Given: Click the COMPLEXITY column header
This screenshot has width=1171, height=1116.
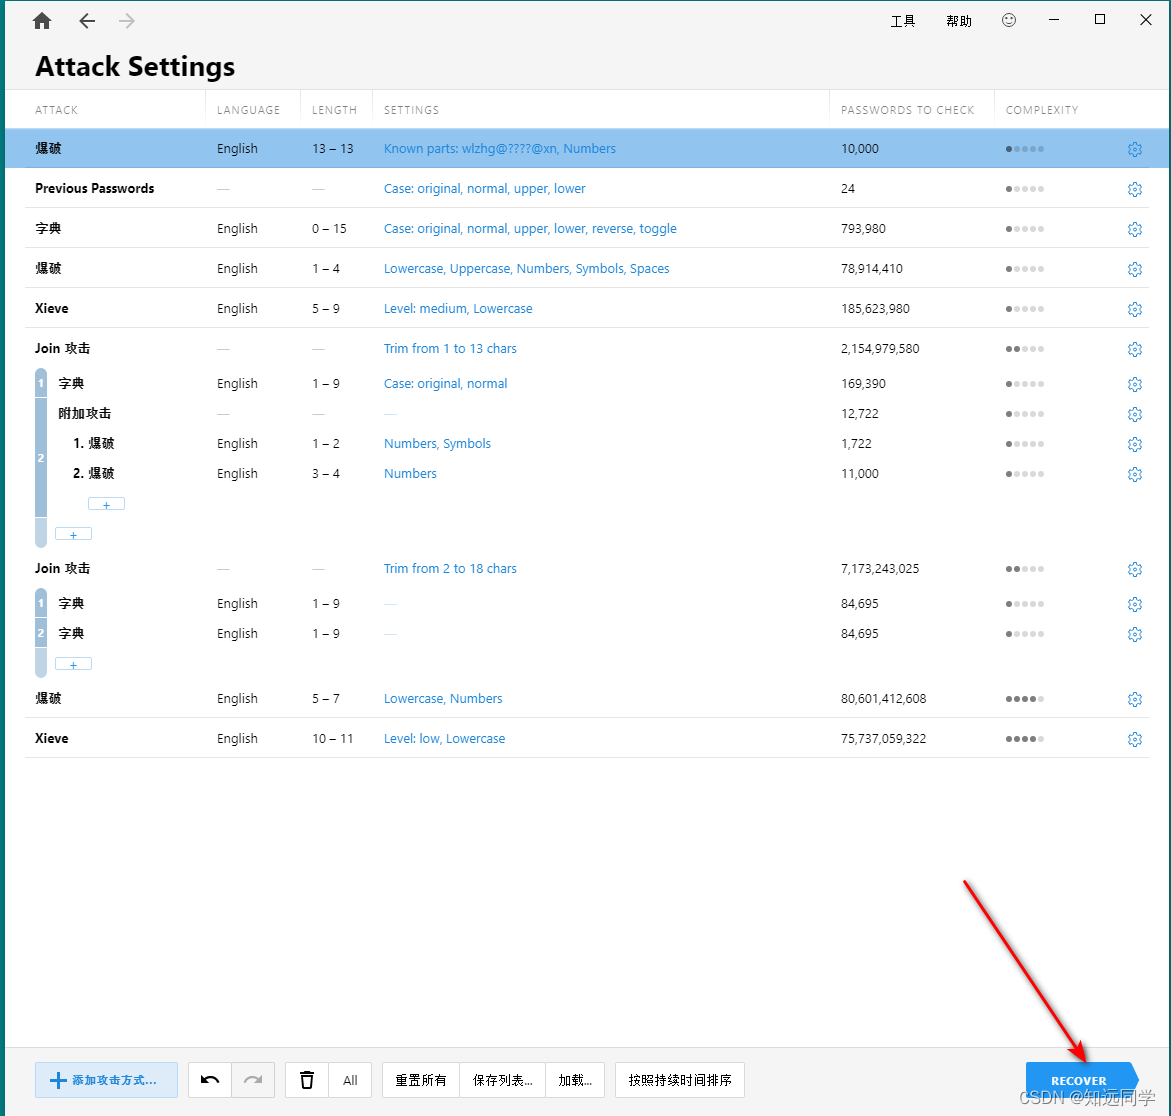Looking at the screenshot, I should 1042,110.
